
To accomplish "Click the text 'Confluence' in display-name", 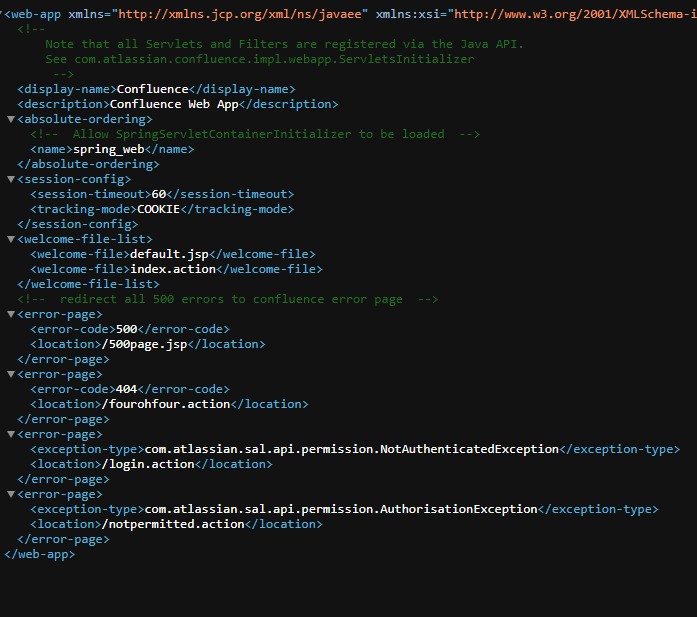I will point(152,89).
